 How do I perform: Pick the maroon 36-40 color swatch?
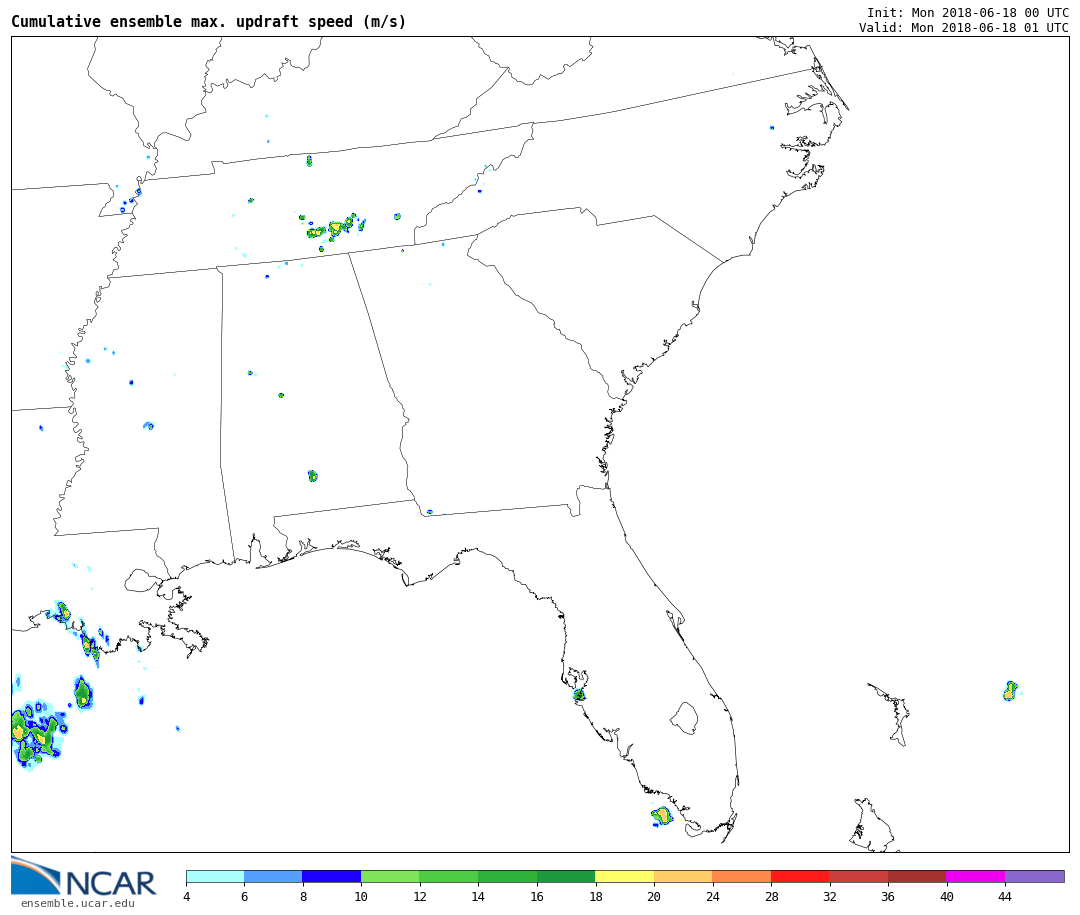tap(917, 876)
